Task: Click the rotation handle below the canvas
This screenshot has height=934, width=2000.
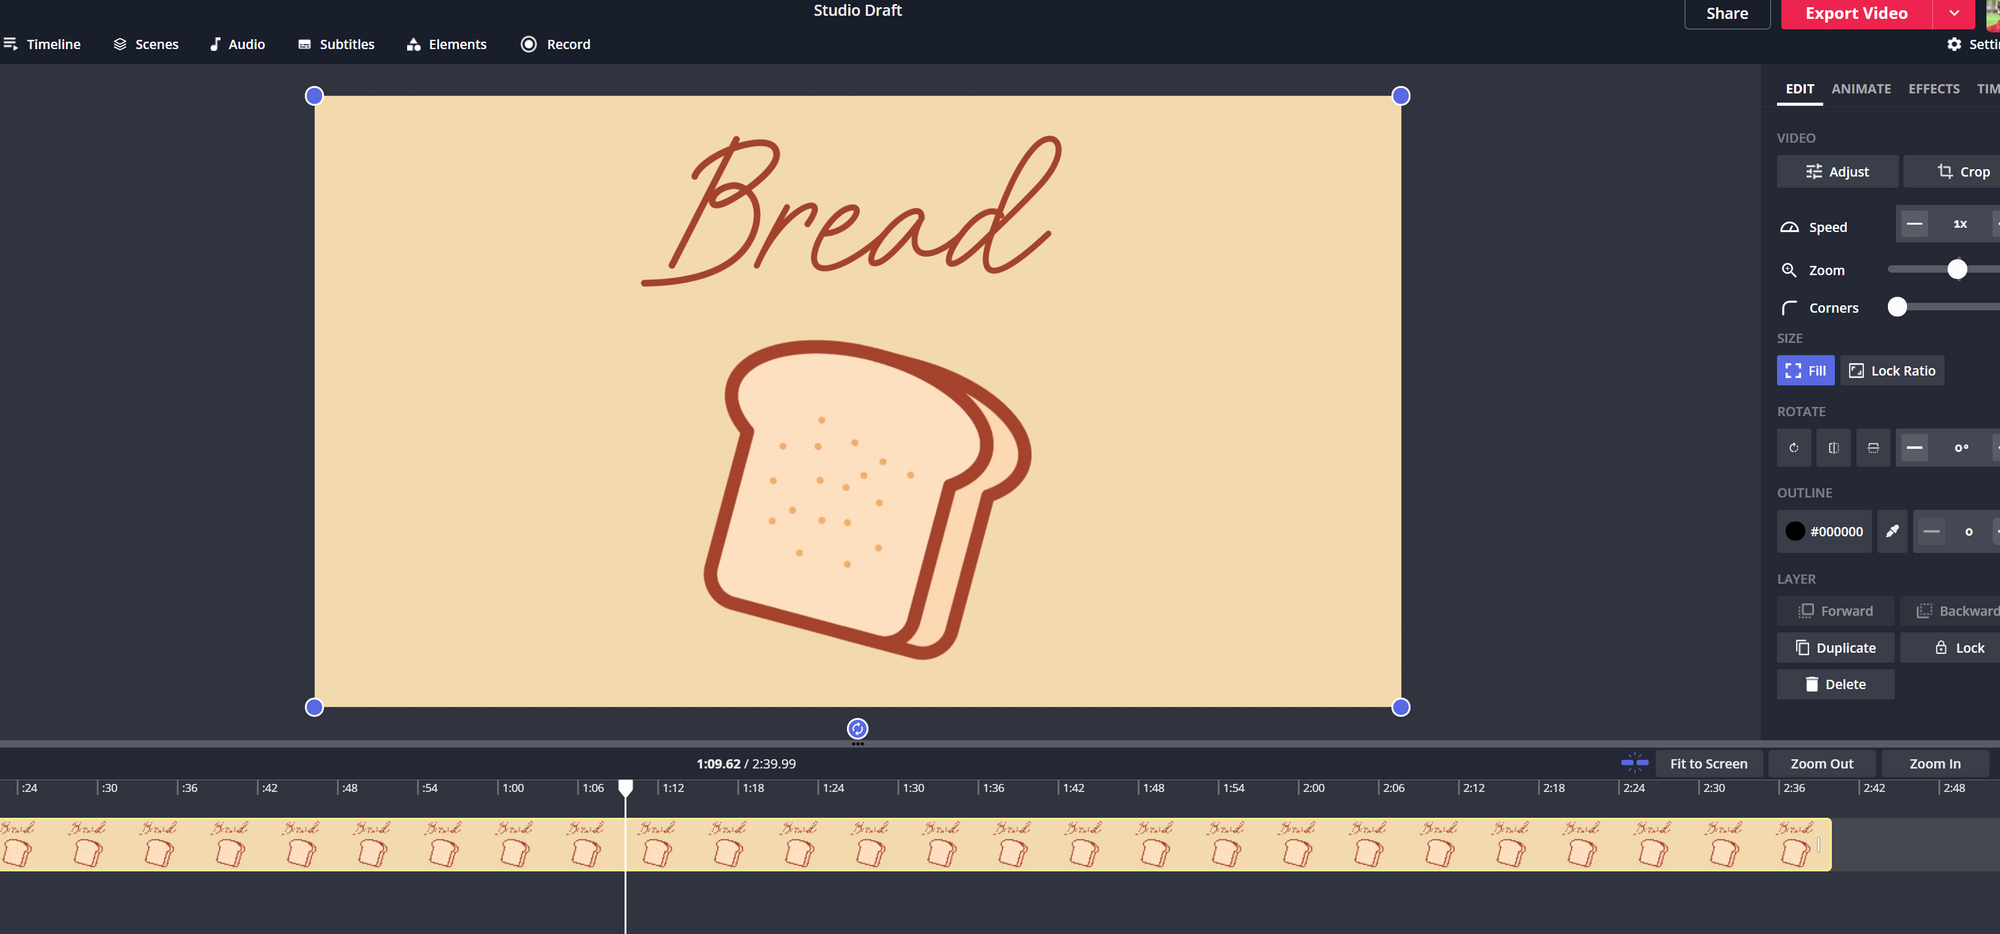Action: click(x=857, y=729)
